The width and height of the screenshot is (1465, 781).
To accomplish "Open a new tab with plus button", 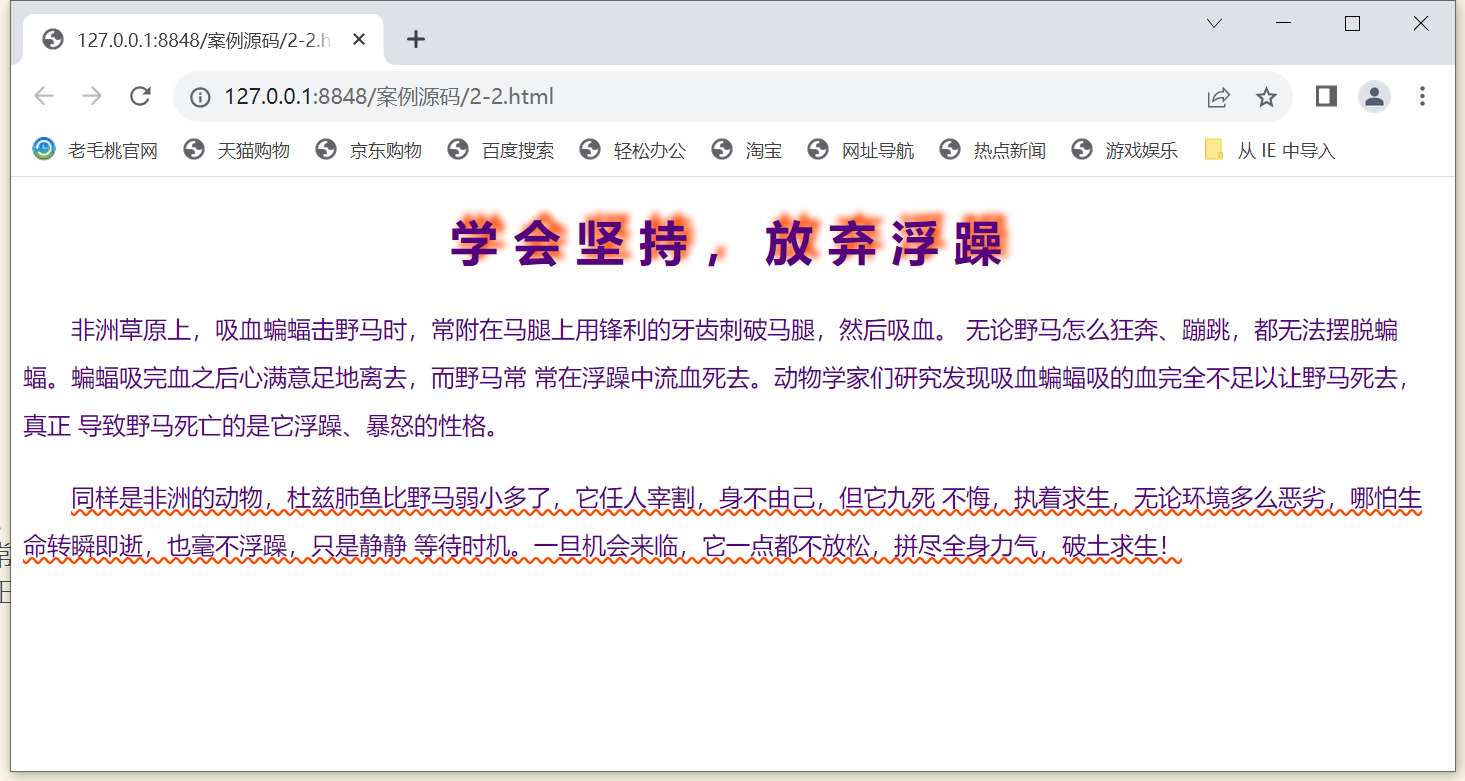I will click(x=416, y=40).
